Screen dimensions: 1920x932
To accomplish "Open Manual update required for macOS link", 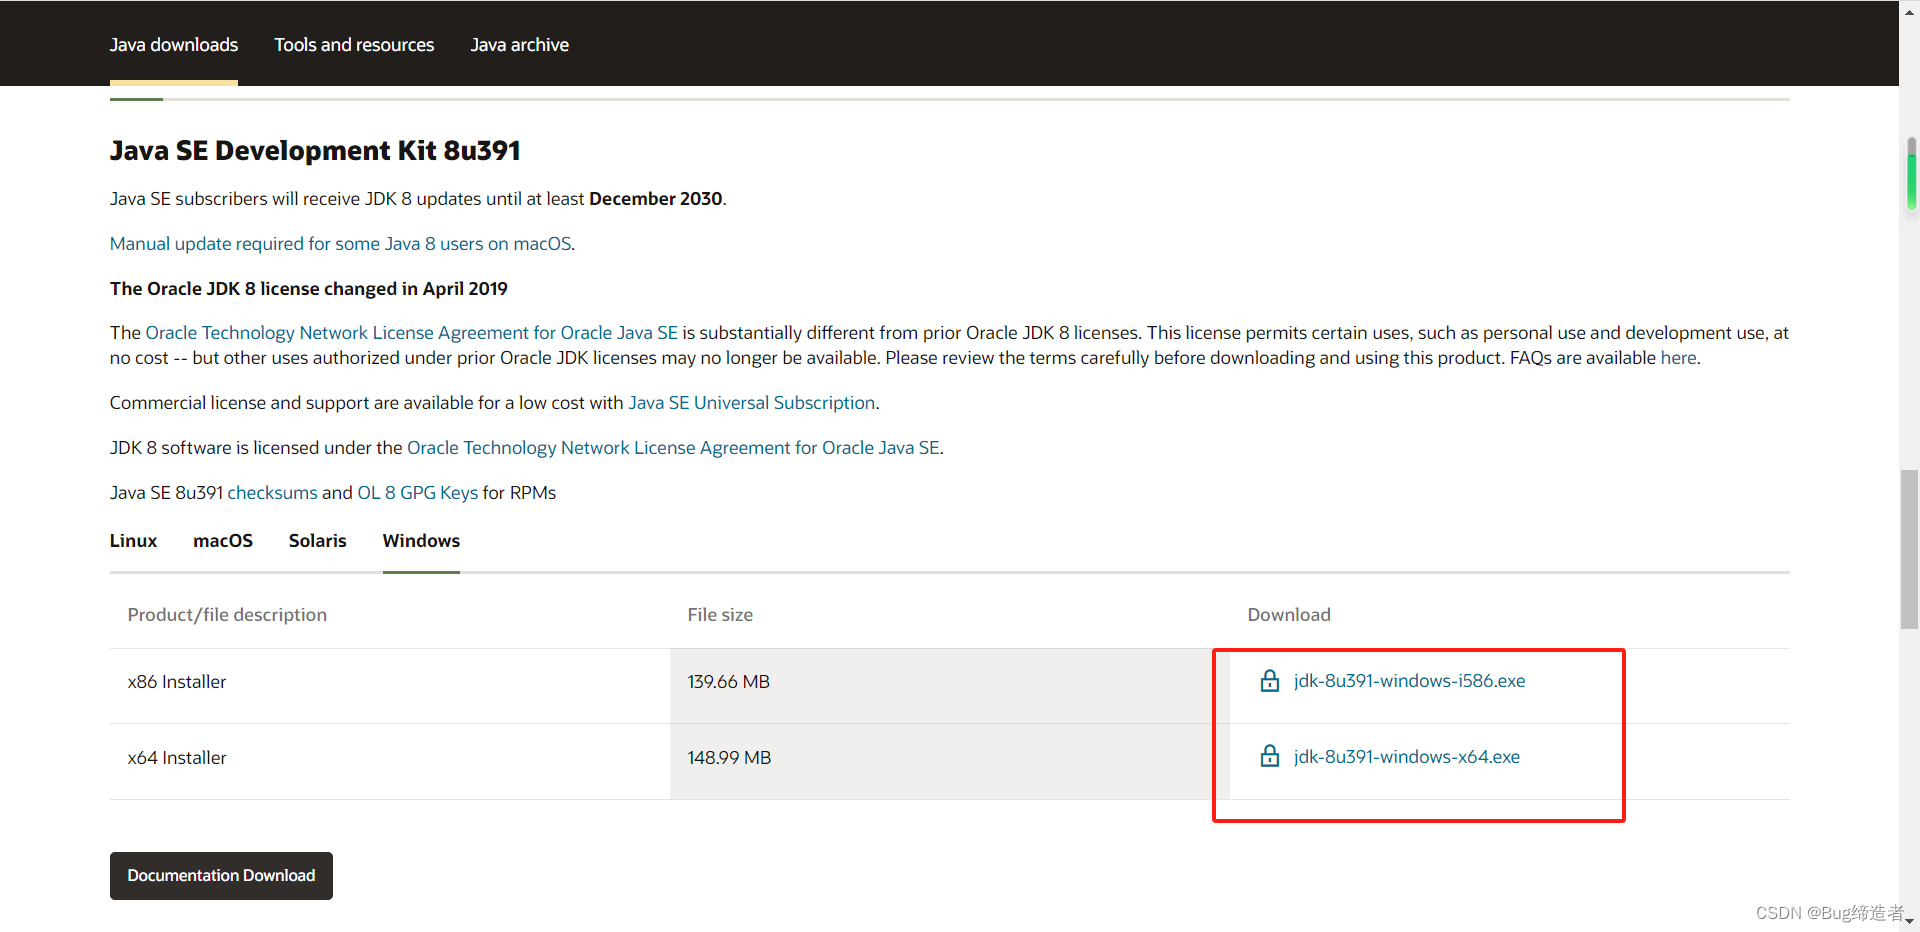I will [x=341, y=244].
